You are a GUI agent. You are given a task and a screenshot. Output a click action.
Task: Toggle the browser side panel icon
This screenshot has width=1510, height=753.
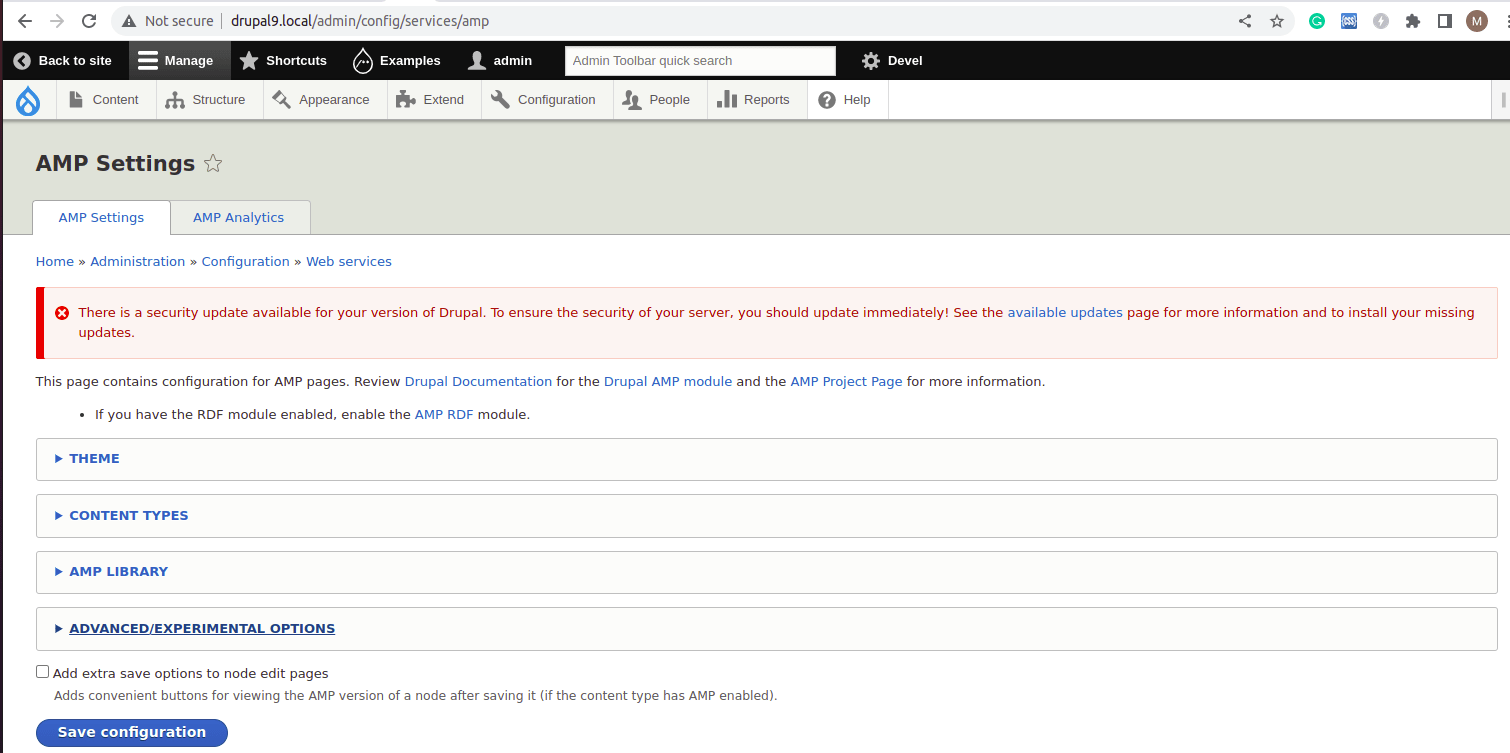click(x=1445, y=21)
